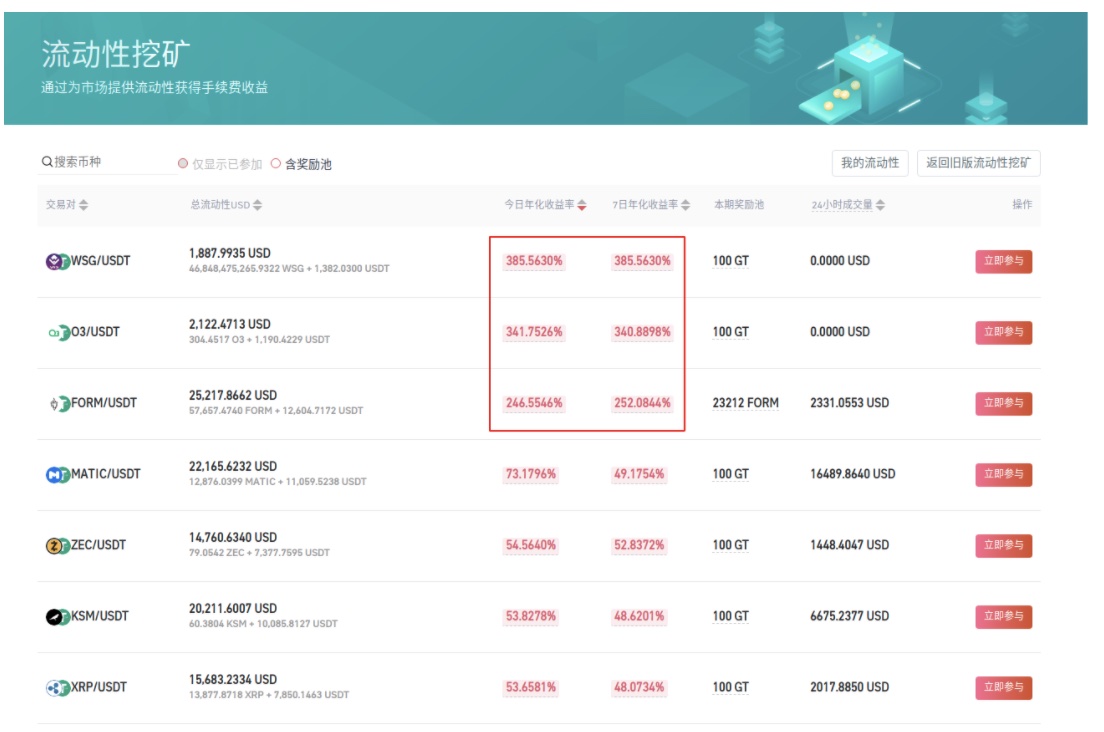Click the XRP/USDT coin icon
The width and height of the screenshot is (1104, 732).
click(x=58, y=688)
